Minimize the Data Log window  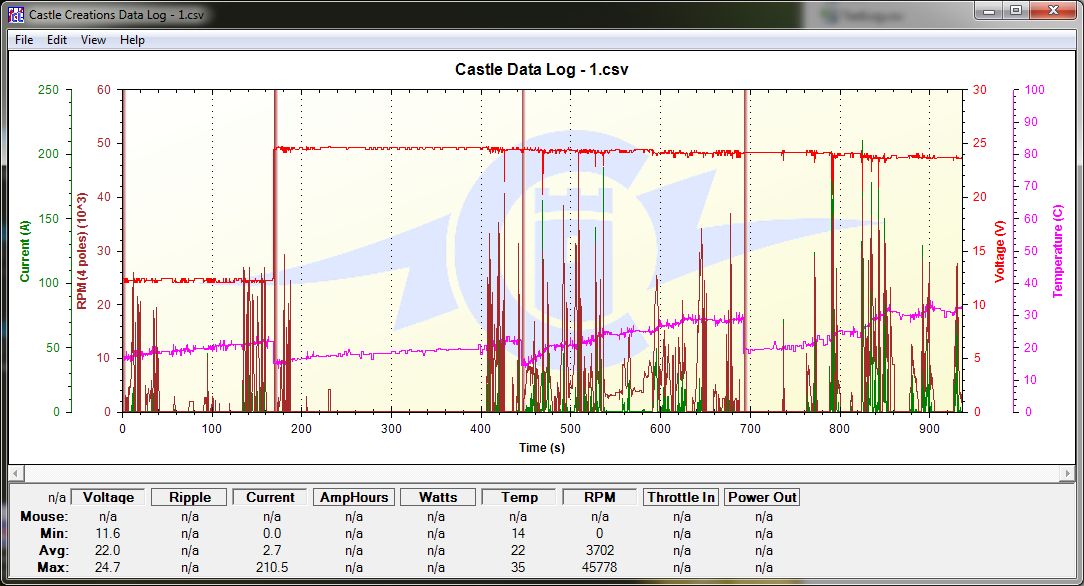(x=990, y=10)
